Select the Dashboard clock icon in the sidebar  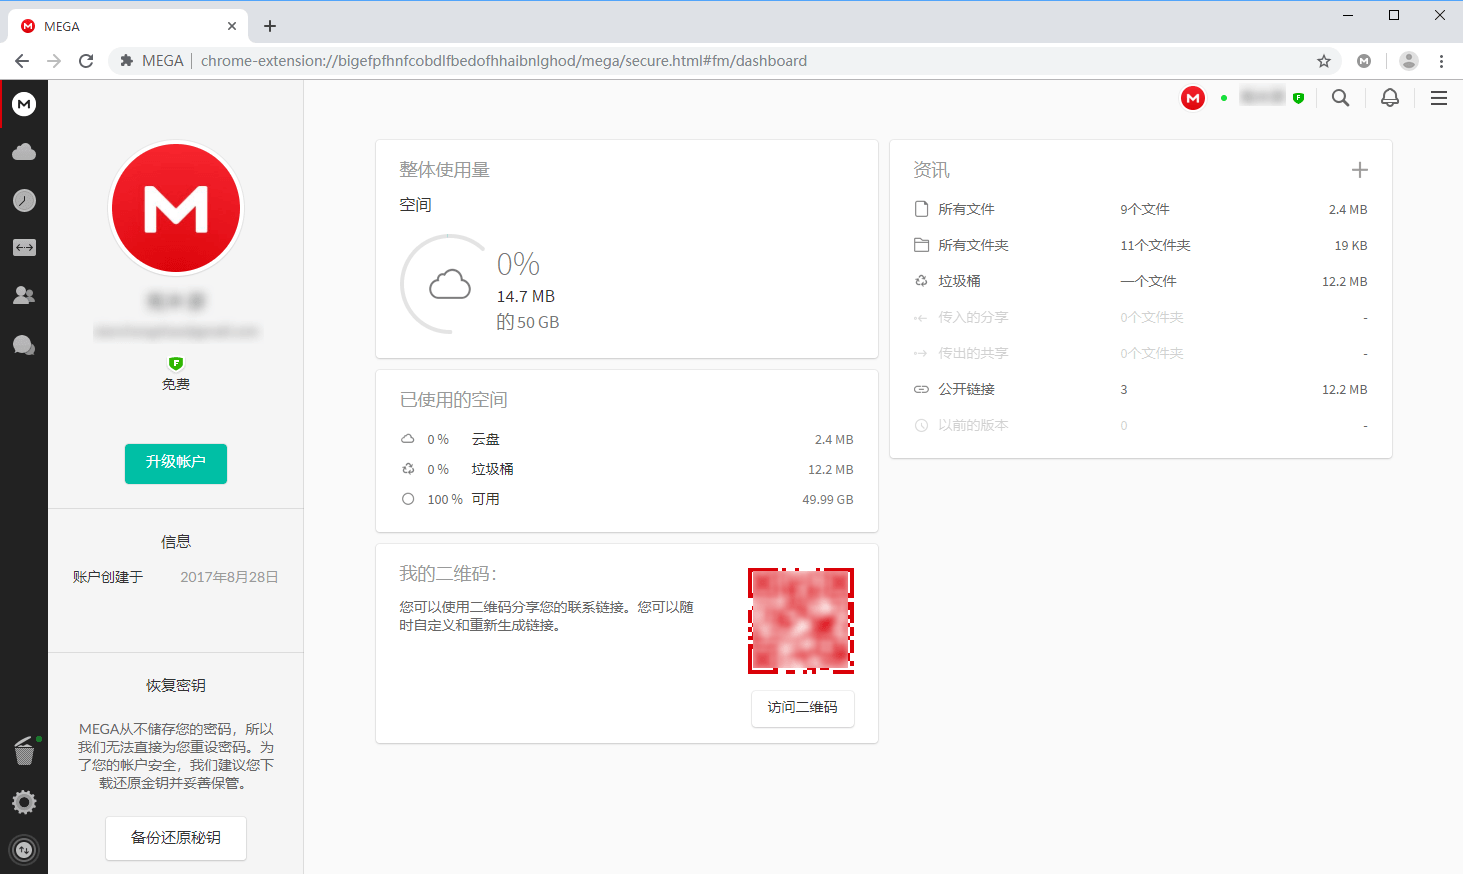[x=23, y=199]
